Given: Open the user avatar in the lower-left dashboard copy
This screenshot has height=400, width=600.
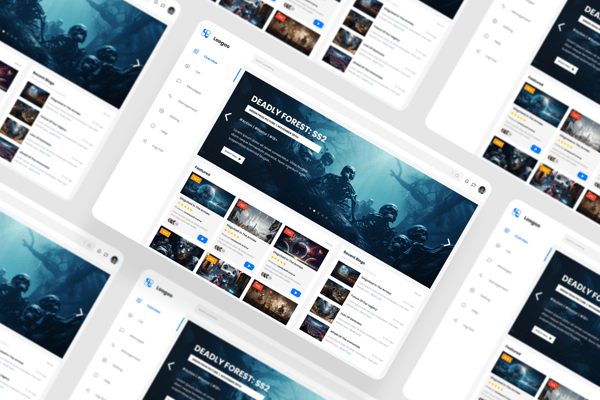Looking at the screenshot, I should point(114,260).
